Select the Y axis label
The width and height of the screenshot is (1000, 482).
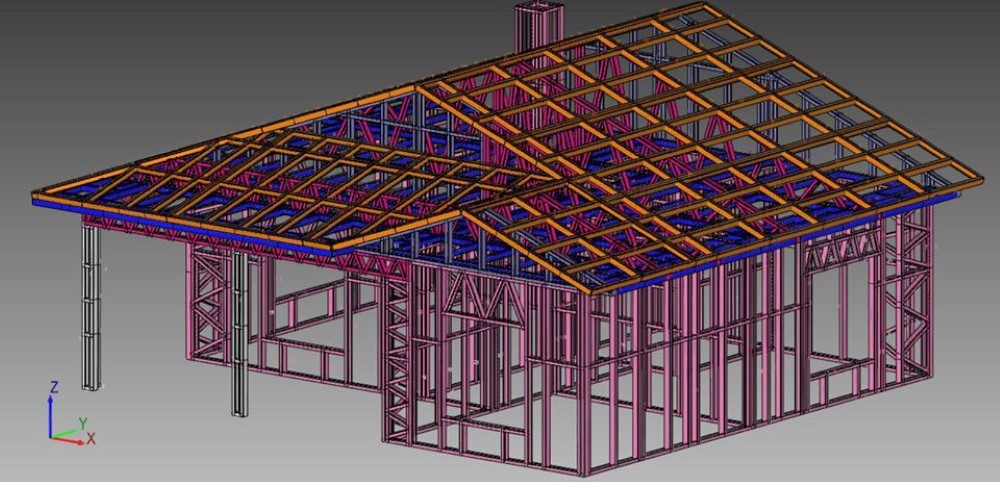pos(84,423)
